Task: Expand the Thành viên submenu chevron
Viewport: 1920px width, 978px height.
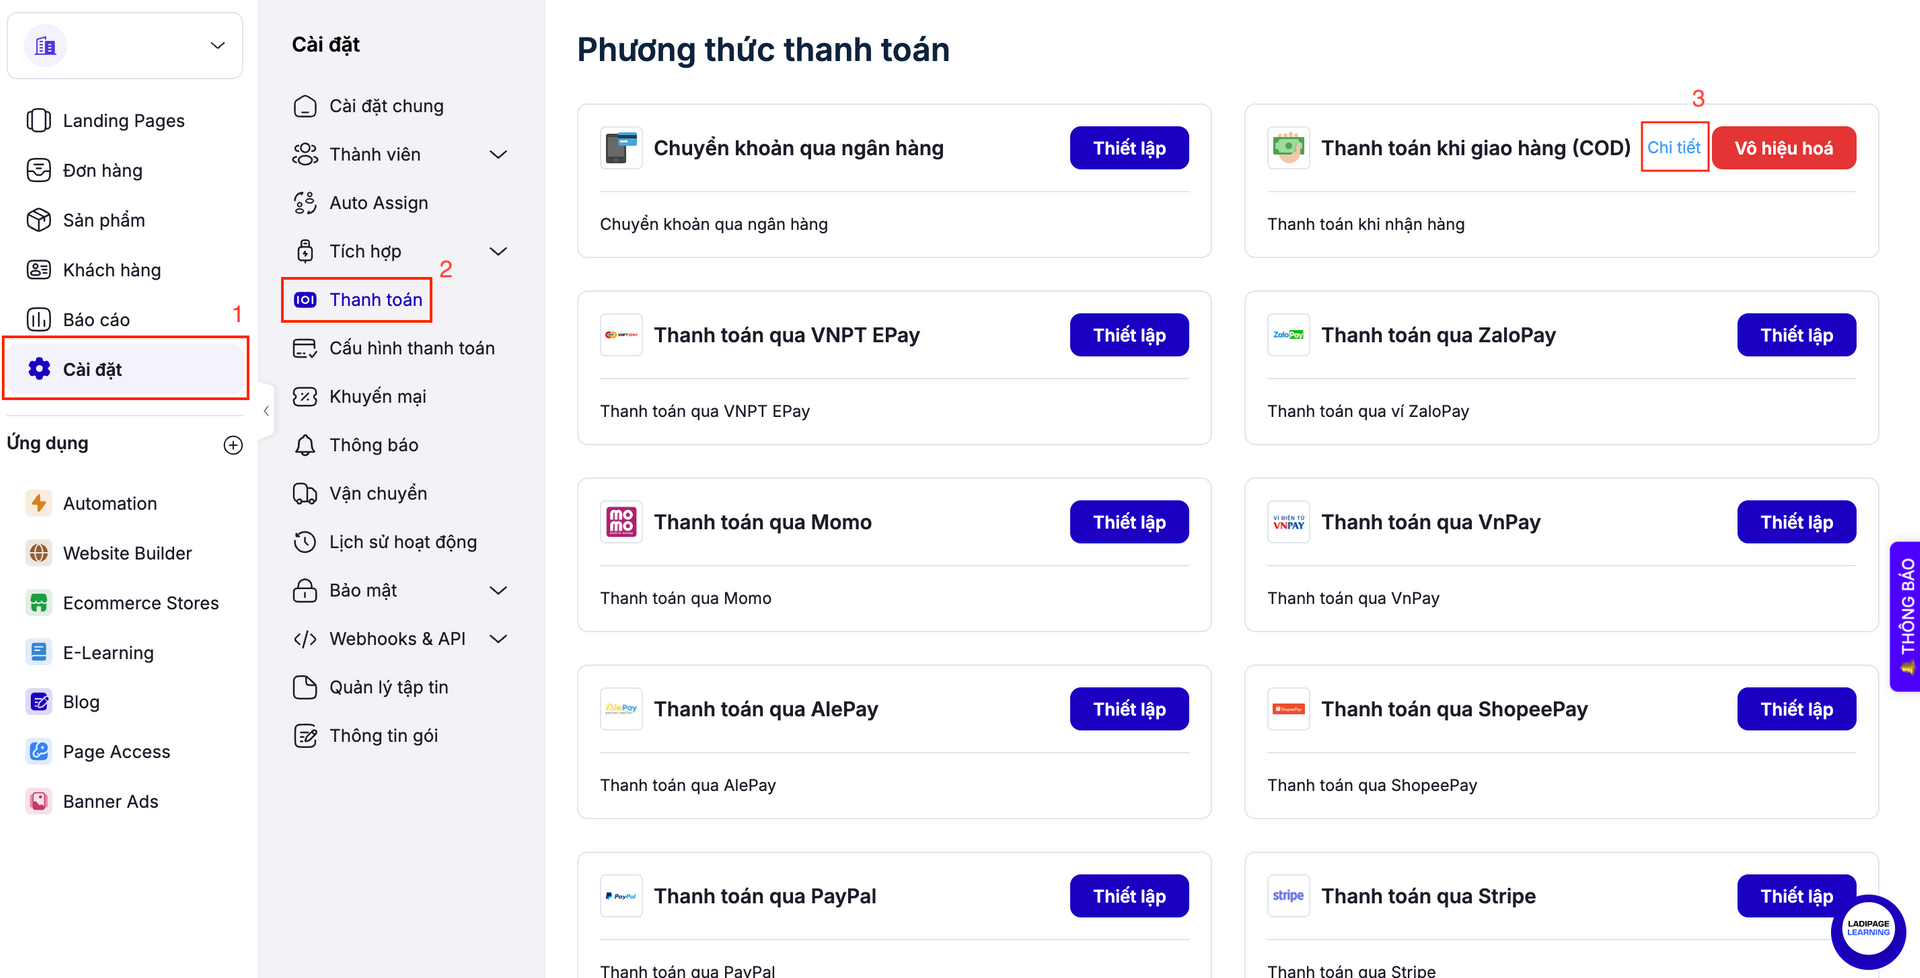Action: point(498,155)
